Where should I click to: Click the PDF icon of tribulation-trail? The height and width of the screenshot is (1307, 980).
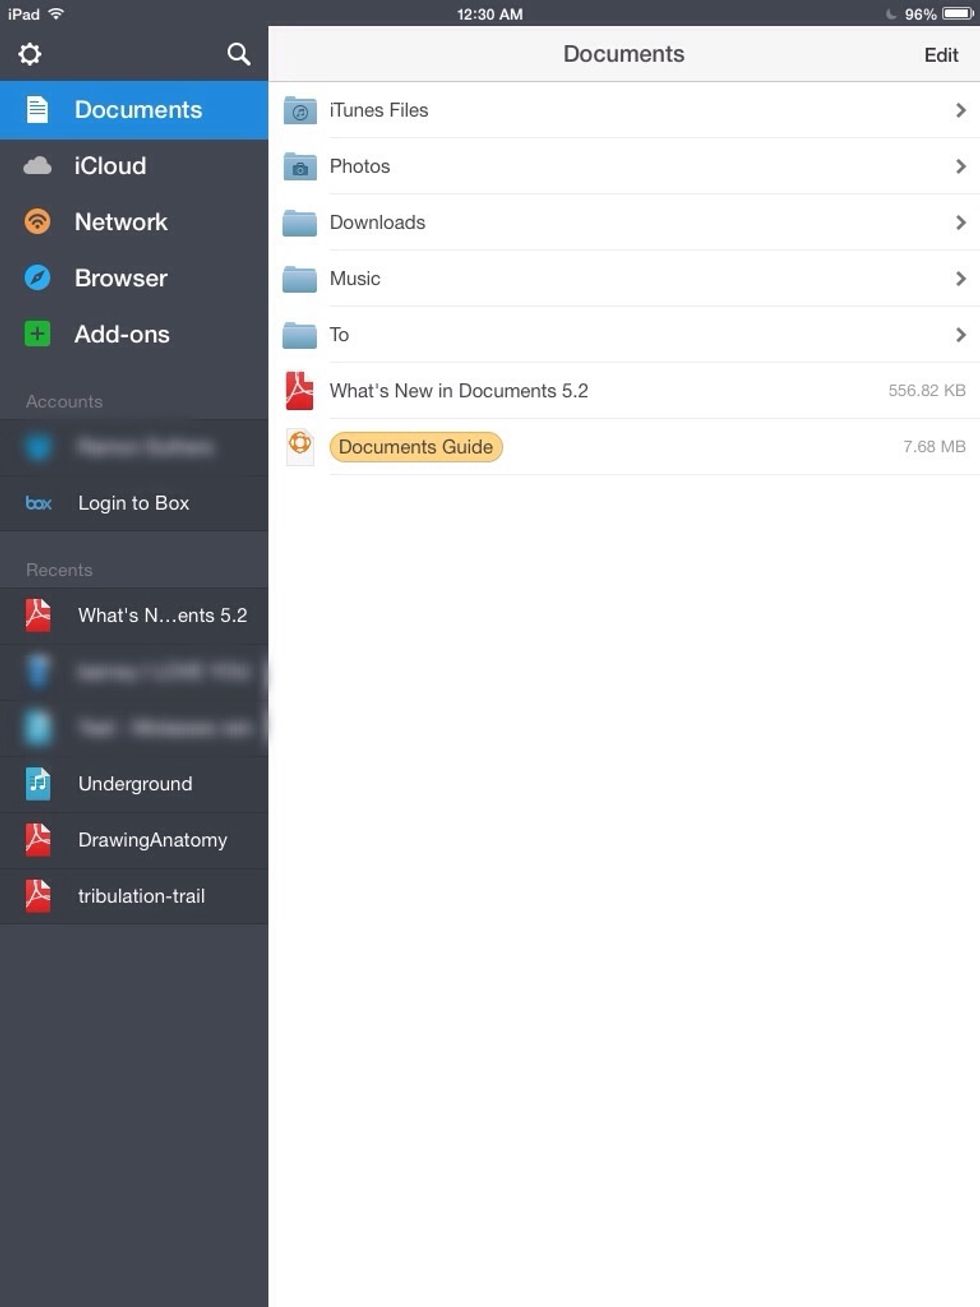click(x=37, y=896)
